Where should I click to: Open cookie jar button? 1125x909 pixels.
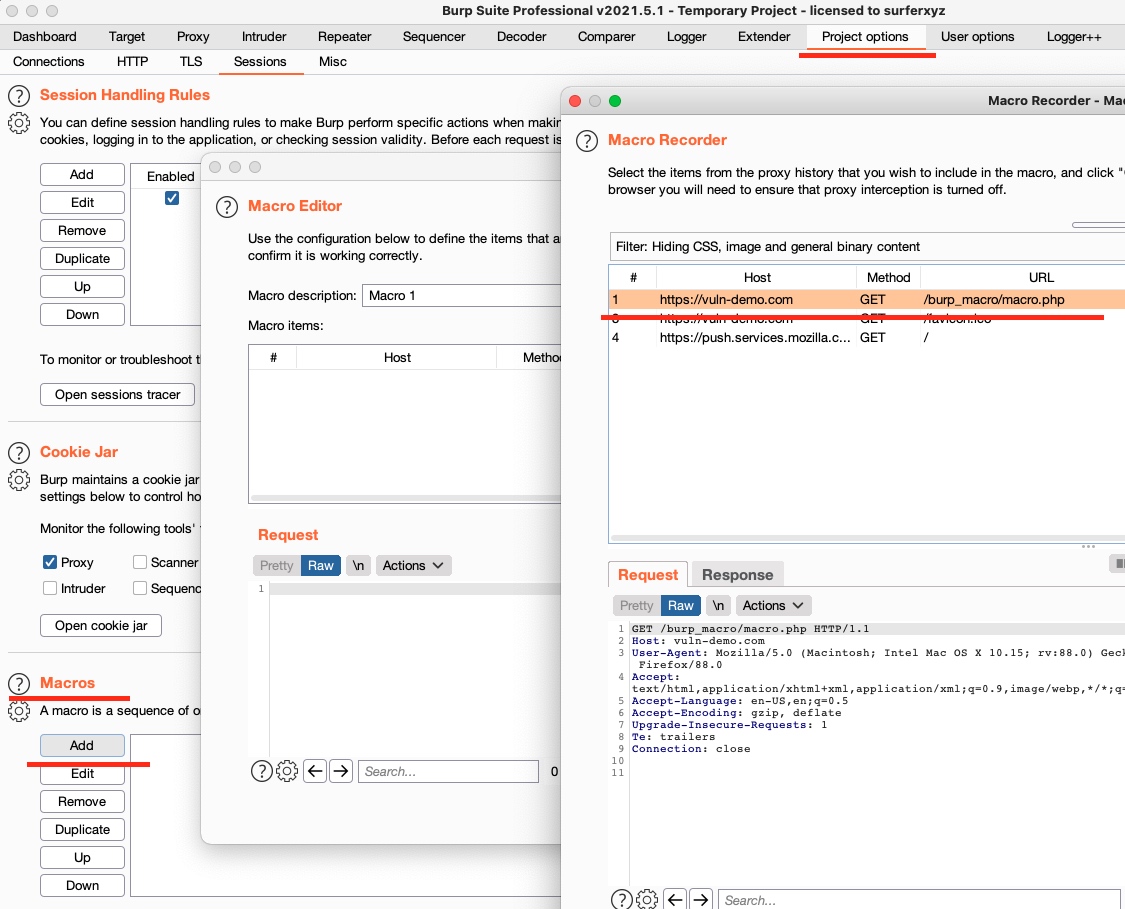(101, 626)
